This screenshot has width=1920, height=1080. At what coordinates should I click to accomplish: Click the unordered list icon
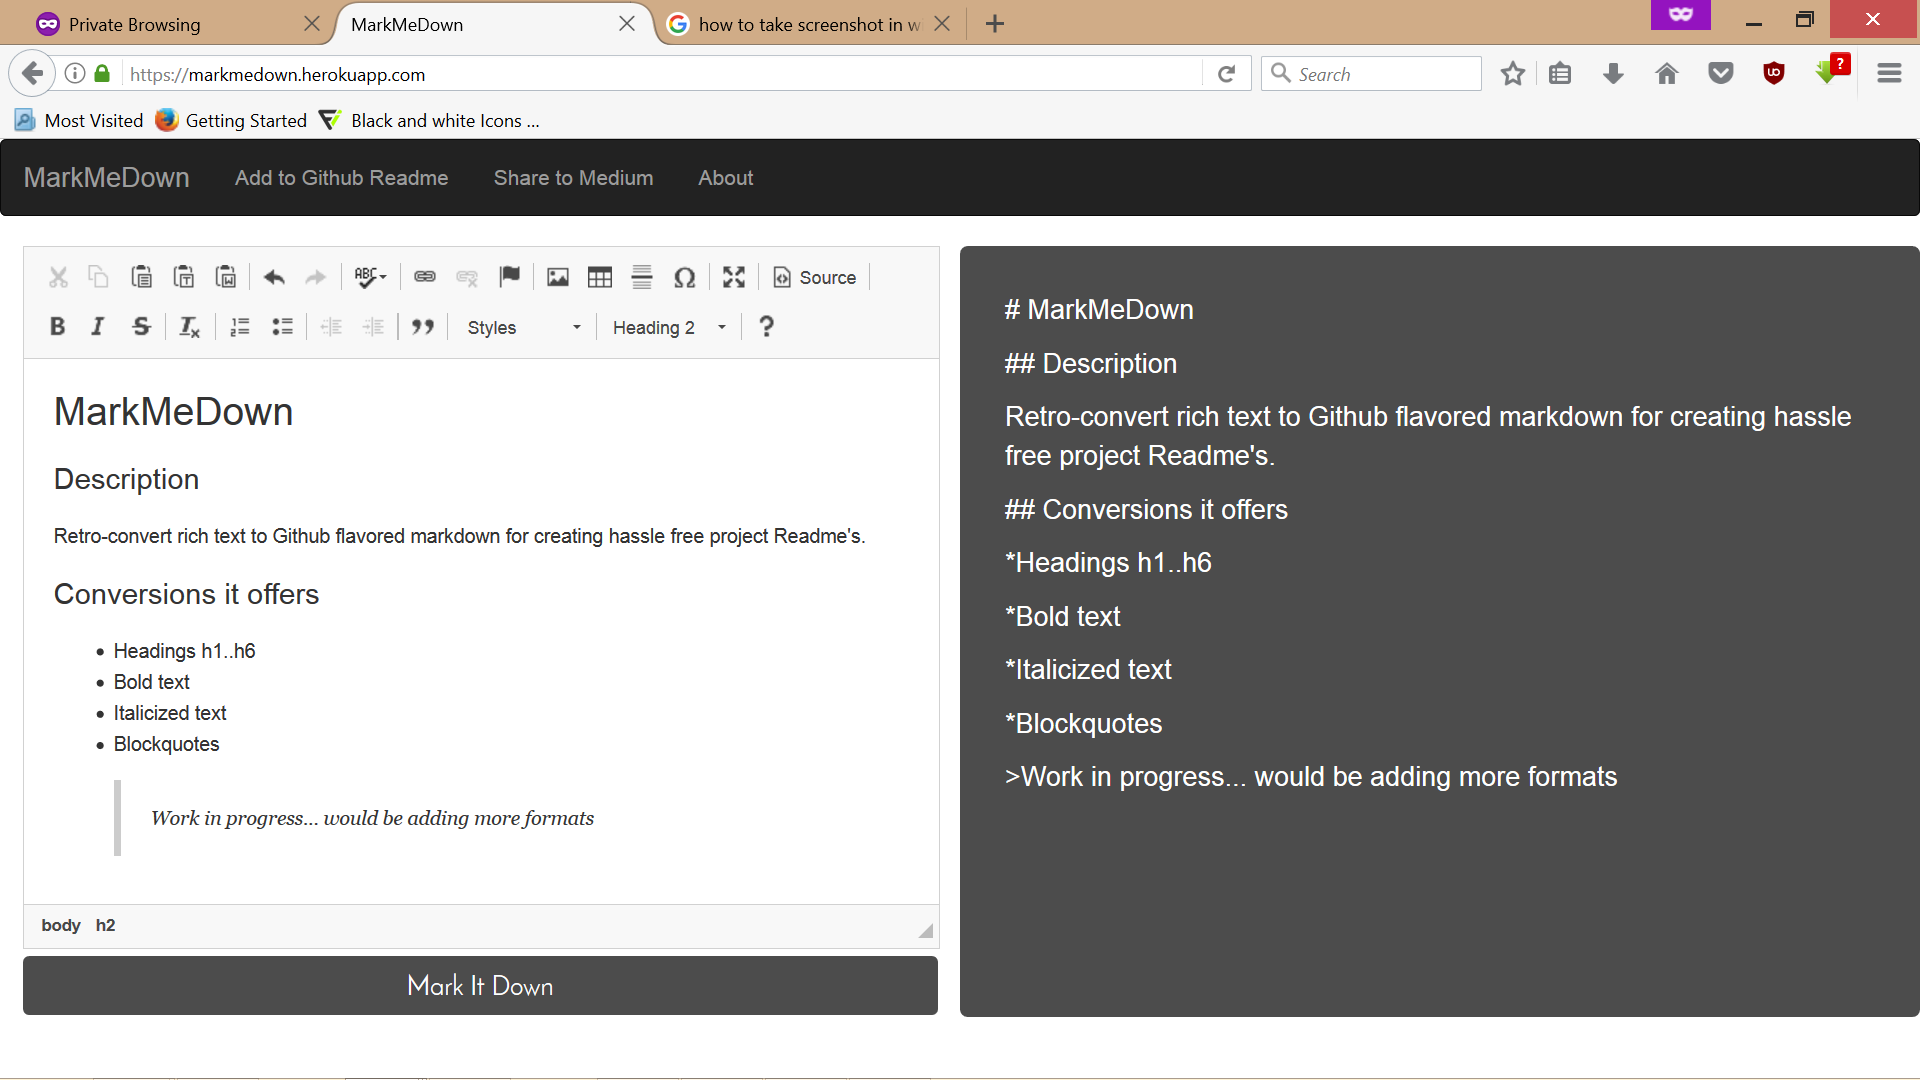click(282, 328)
